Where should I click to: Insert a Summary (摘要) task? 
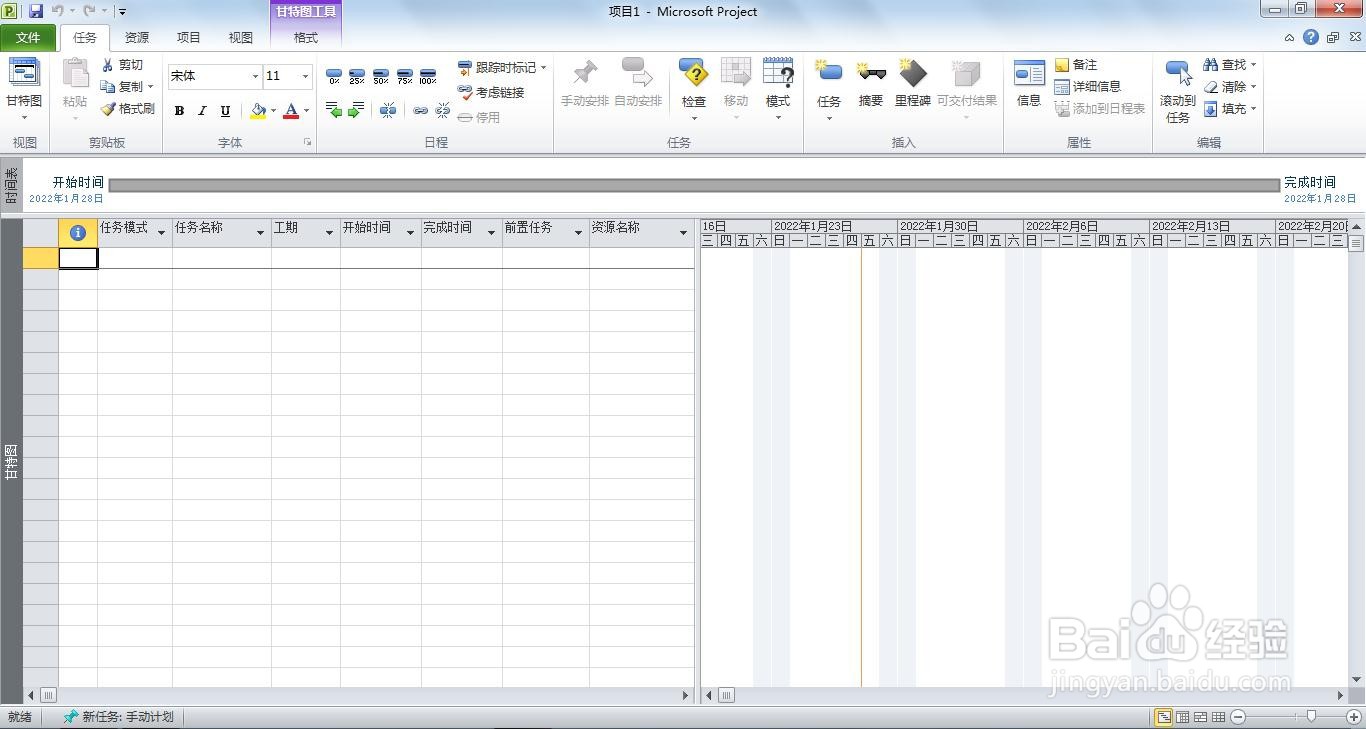871,83
